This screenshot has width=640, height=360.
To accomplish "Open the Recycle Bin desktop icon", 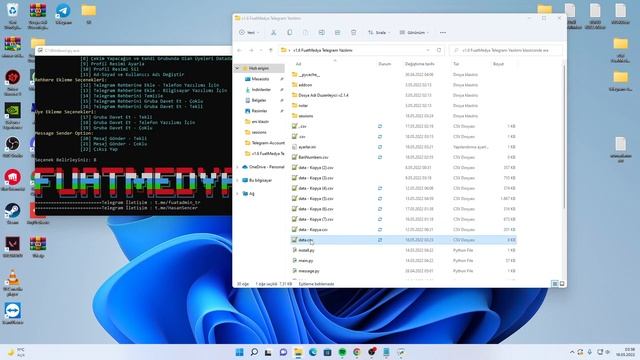I will (x=12, y=16).
